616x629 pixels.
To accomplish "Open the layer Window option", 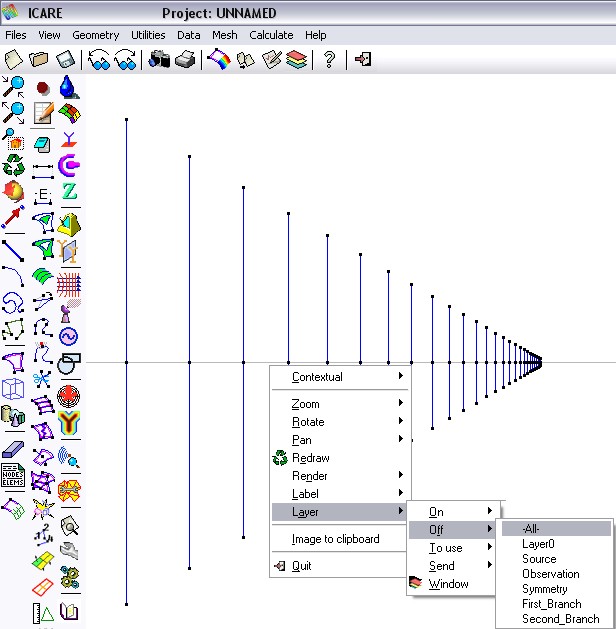I will click(x=452, y=584).
